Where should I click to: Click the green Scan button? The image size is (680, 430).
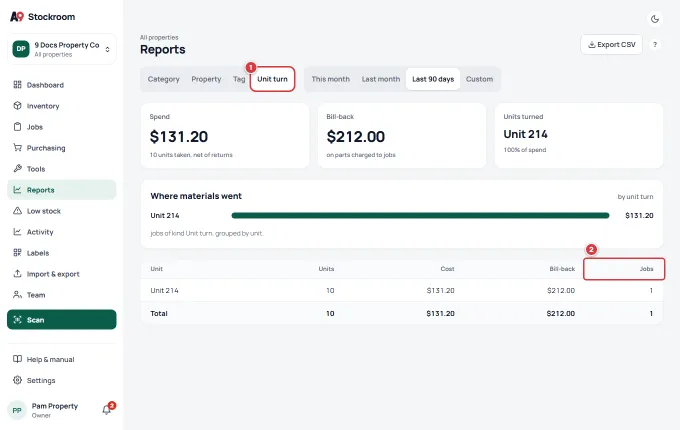tap(62, 319)
